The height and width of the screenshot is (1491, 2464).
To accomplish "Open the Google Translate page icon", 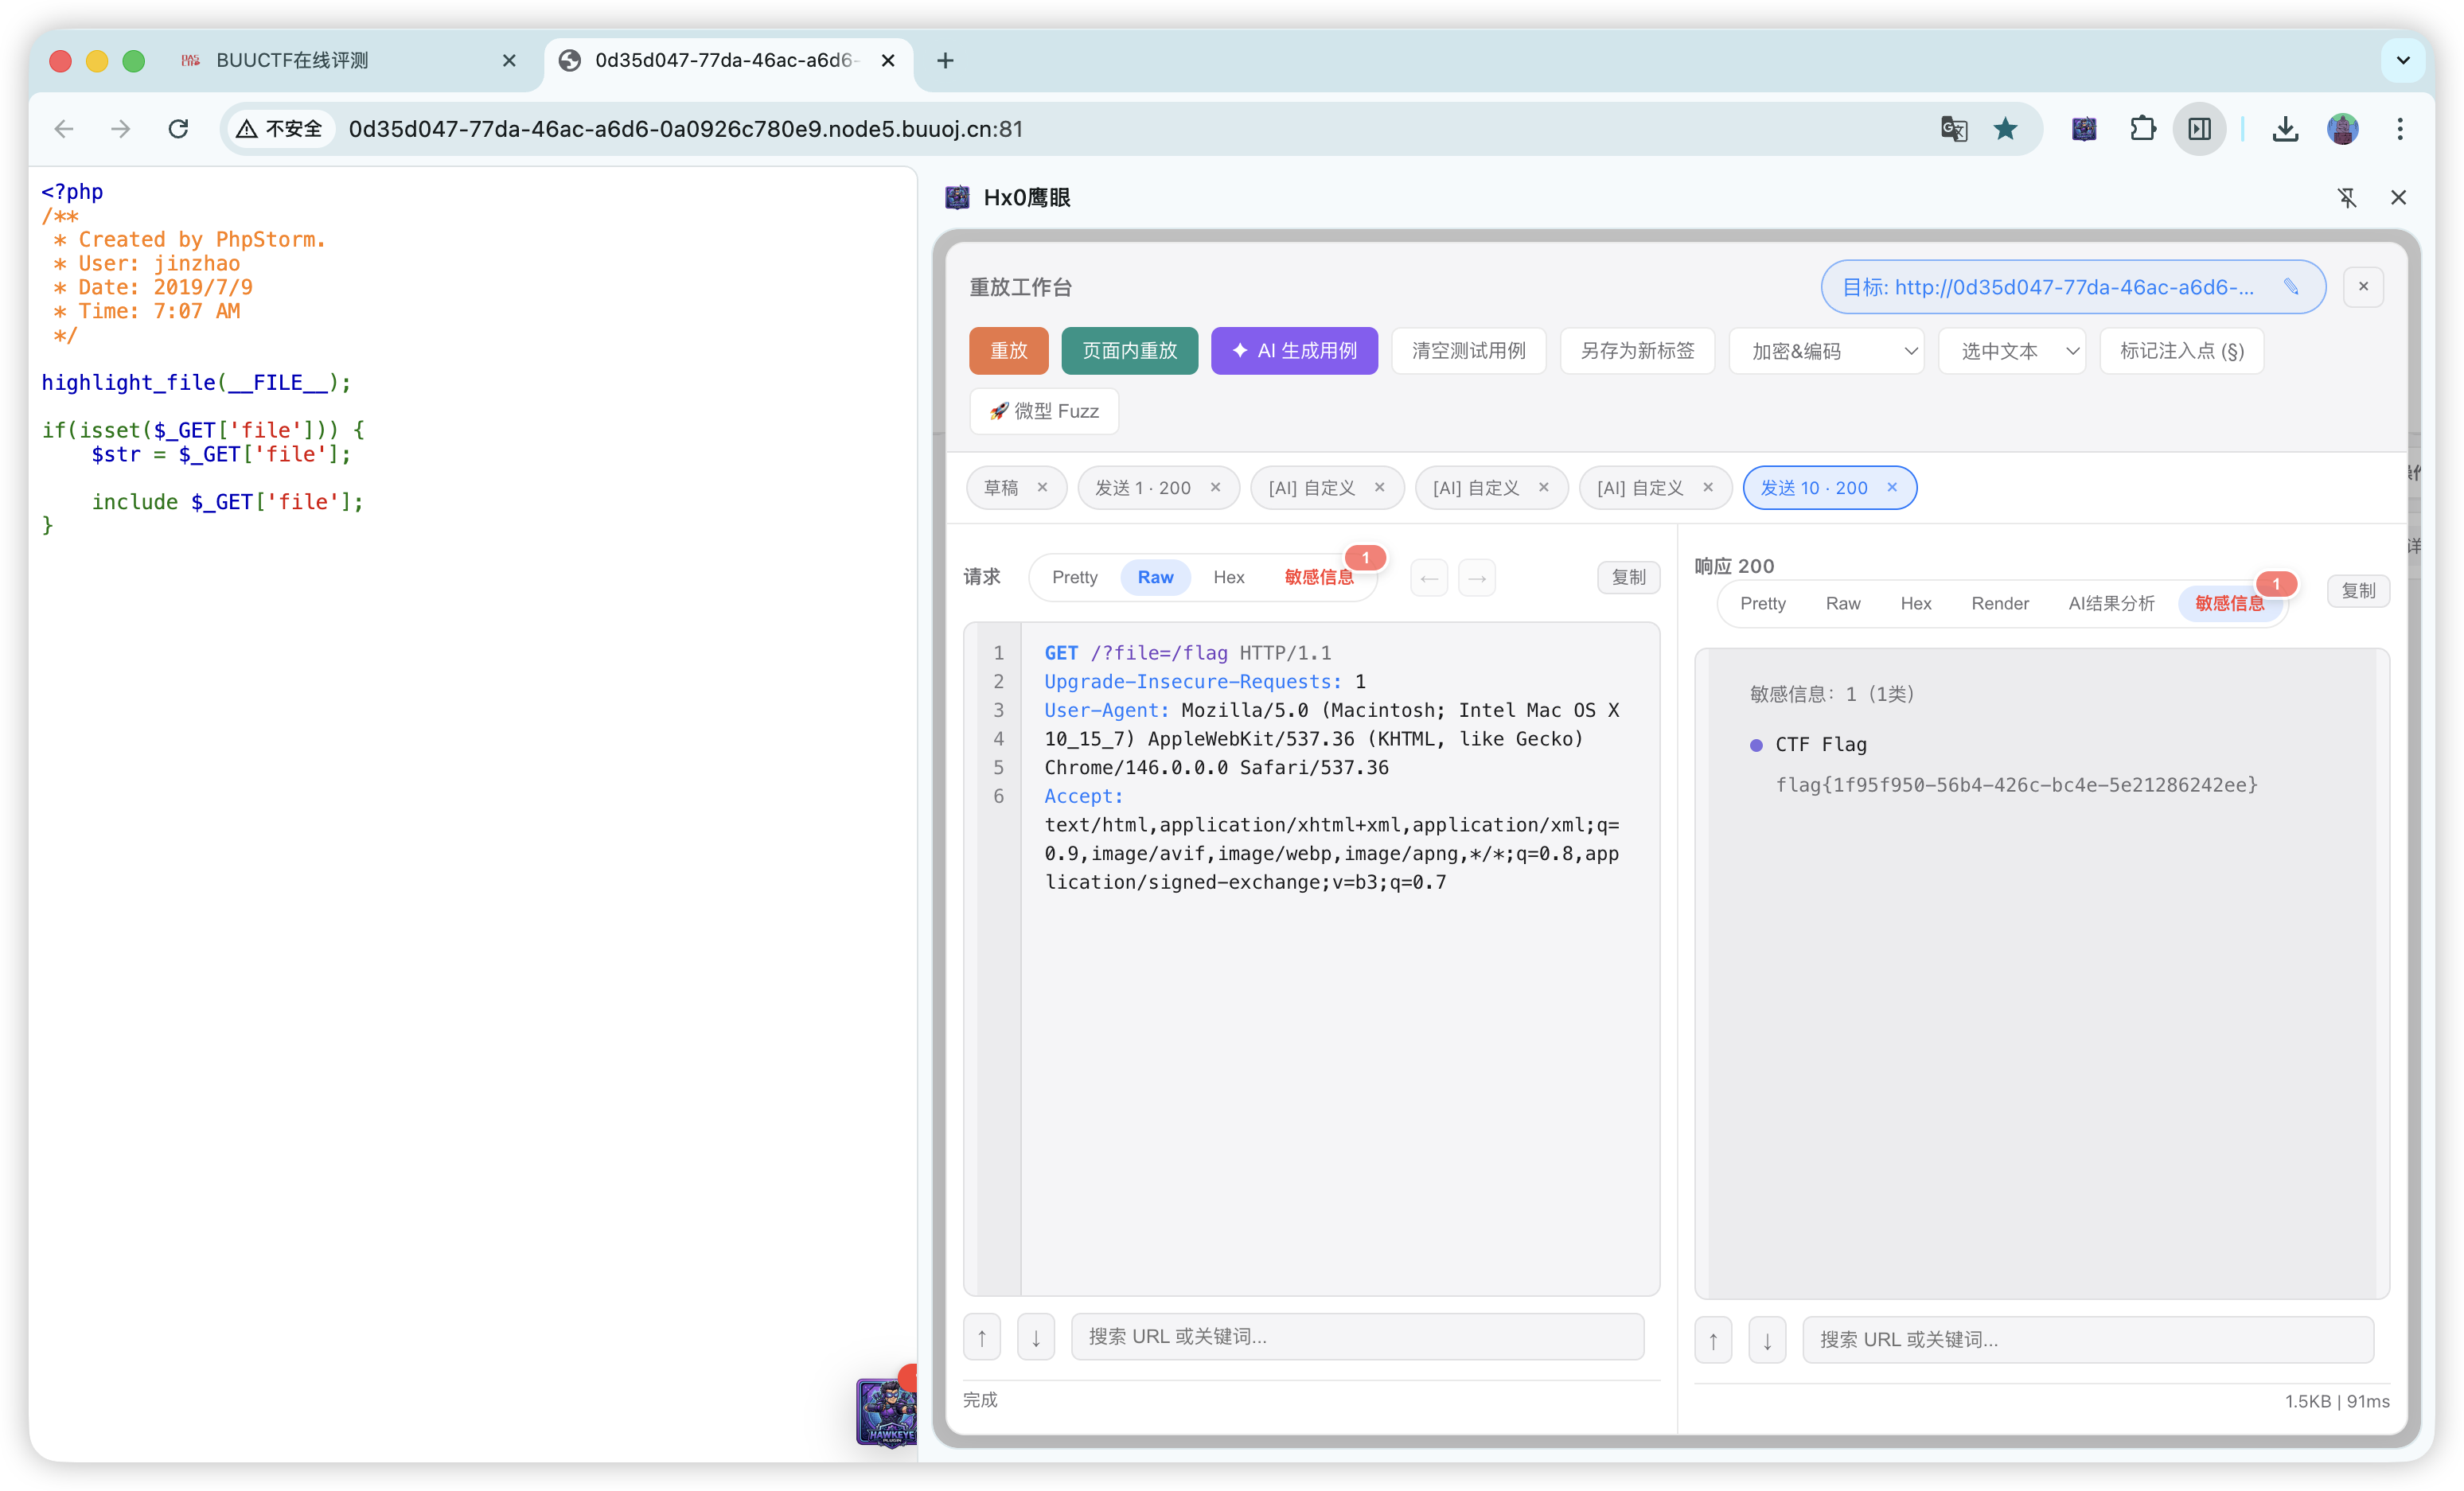I will [x=1953, y=129].
